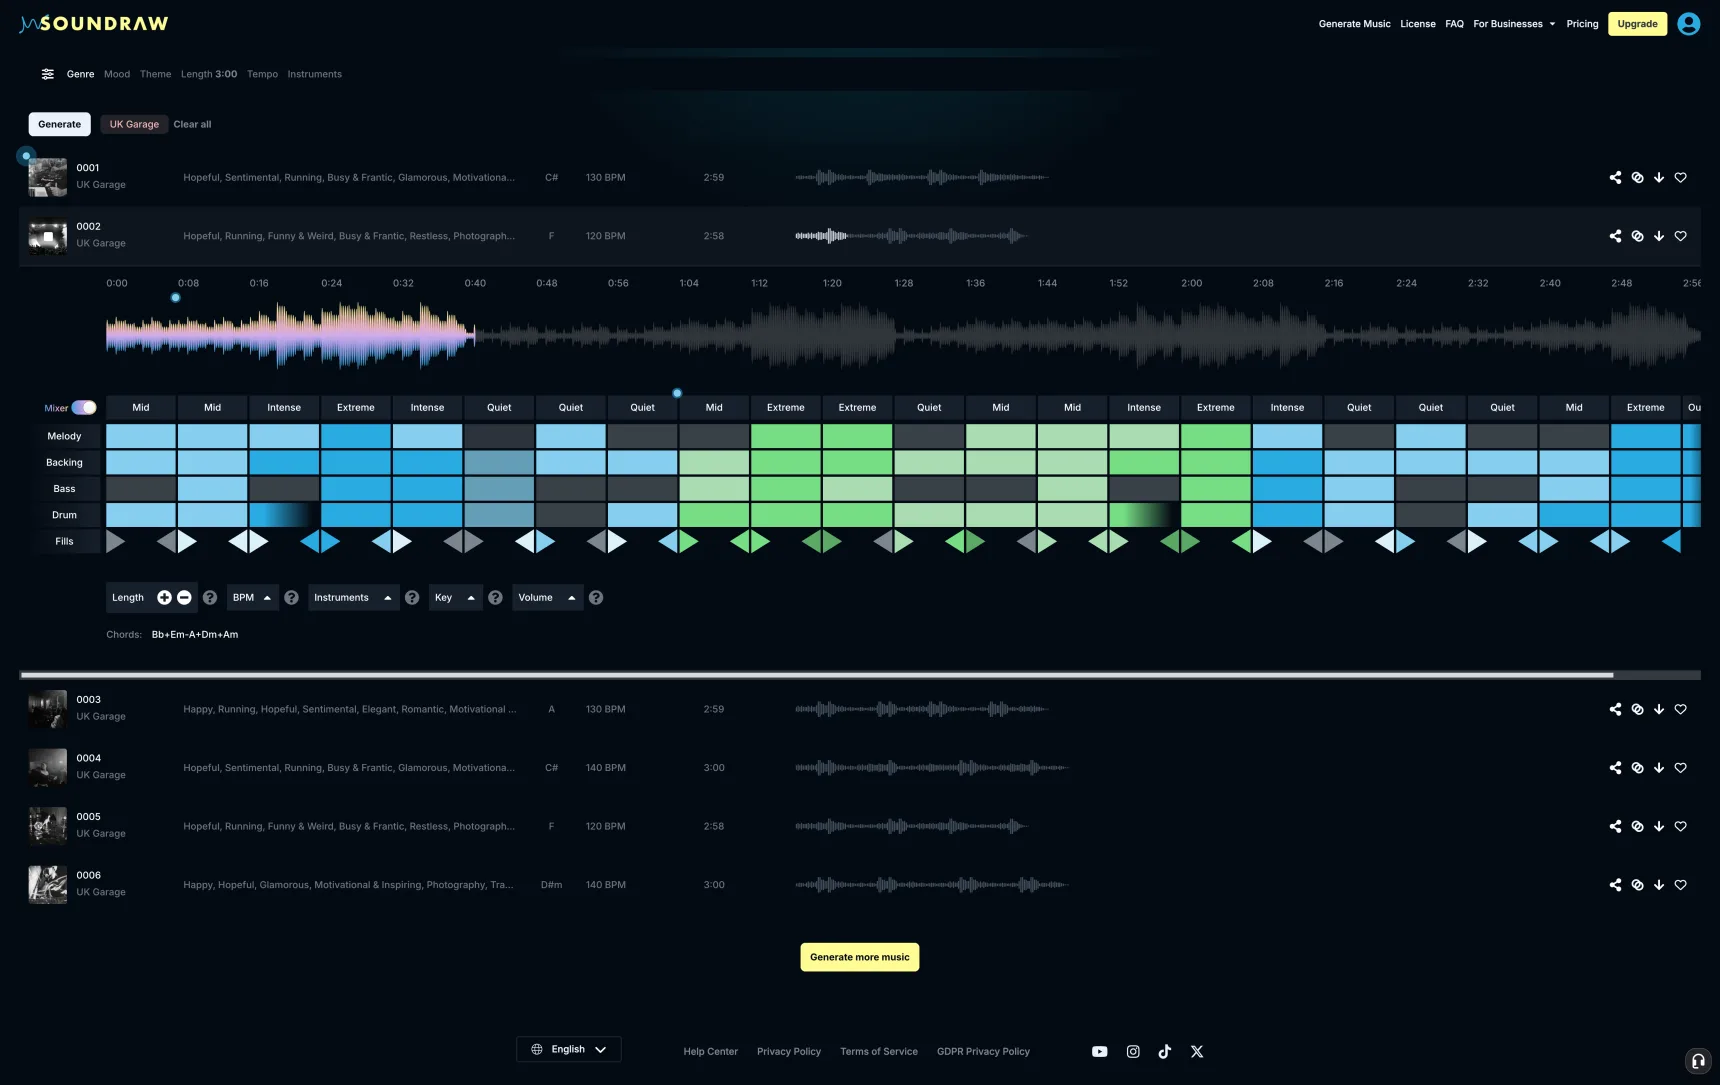Toggle Drum block in first Intense section
This screenshot has width=1720, height=1085.
[284, 515]
